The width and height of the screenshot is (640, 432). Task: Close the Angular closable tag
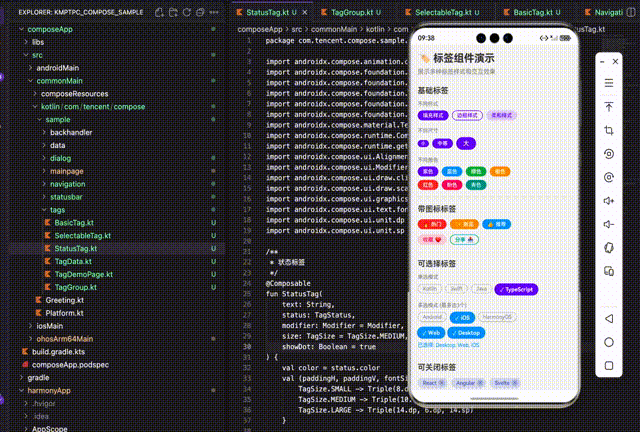coord(480,383)
